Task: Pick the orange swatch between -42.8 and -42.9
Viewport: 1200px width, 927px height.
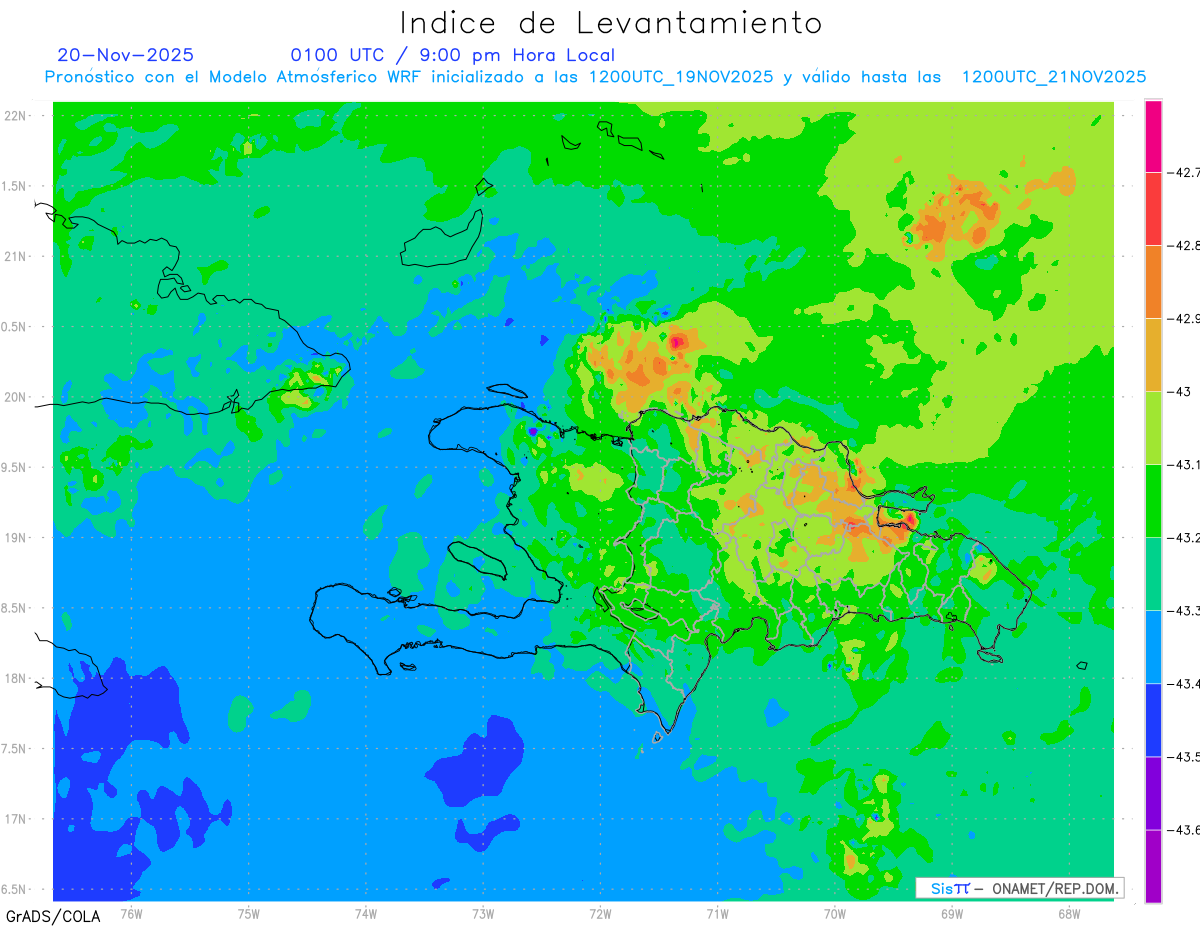Action: click(1153, 281)
